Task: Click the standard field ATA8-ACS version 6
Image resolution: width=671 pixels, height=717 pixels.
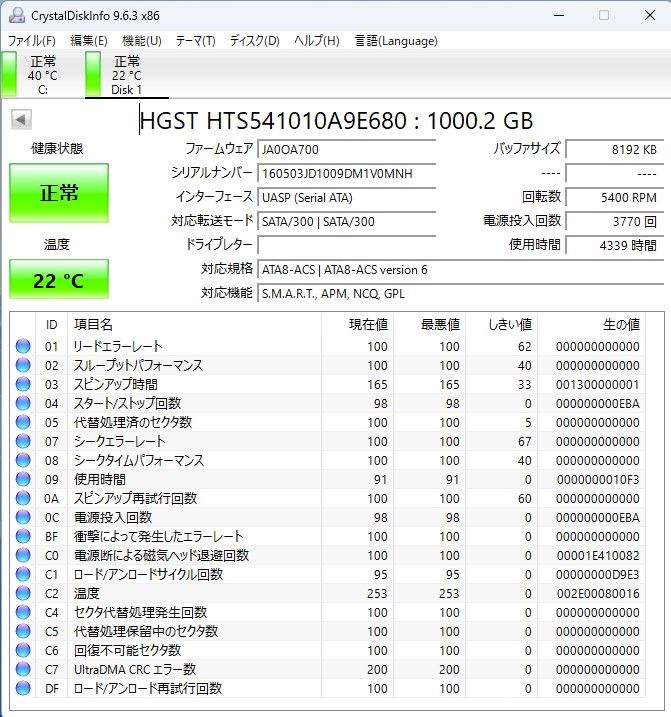Action: tap(461, 270)
